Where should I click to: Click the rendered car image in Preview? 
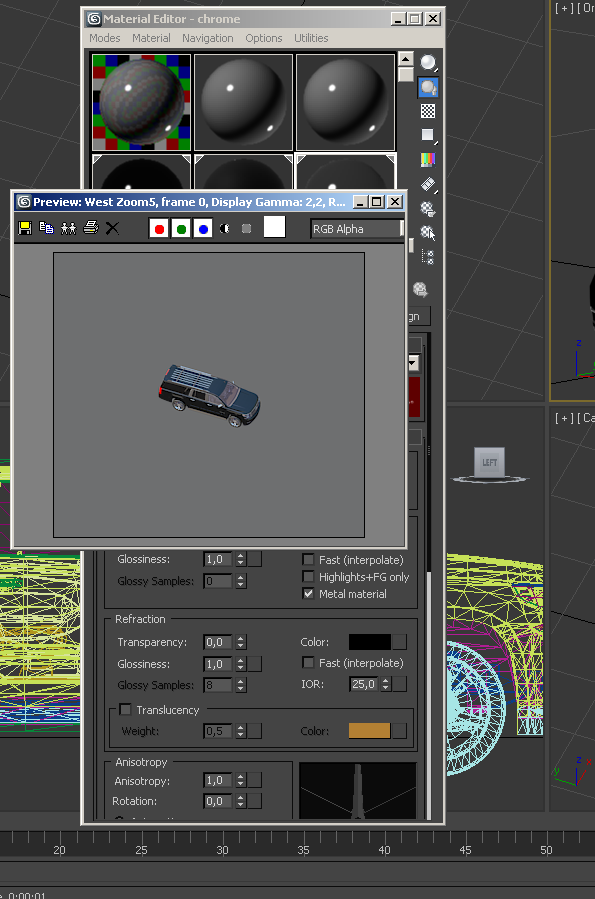(209, 396)
